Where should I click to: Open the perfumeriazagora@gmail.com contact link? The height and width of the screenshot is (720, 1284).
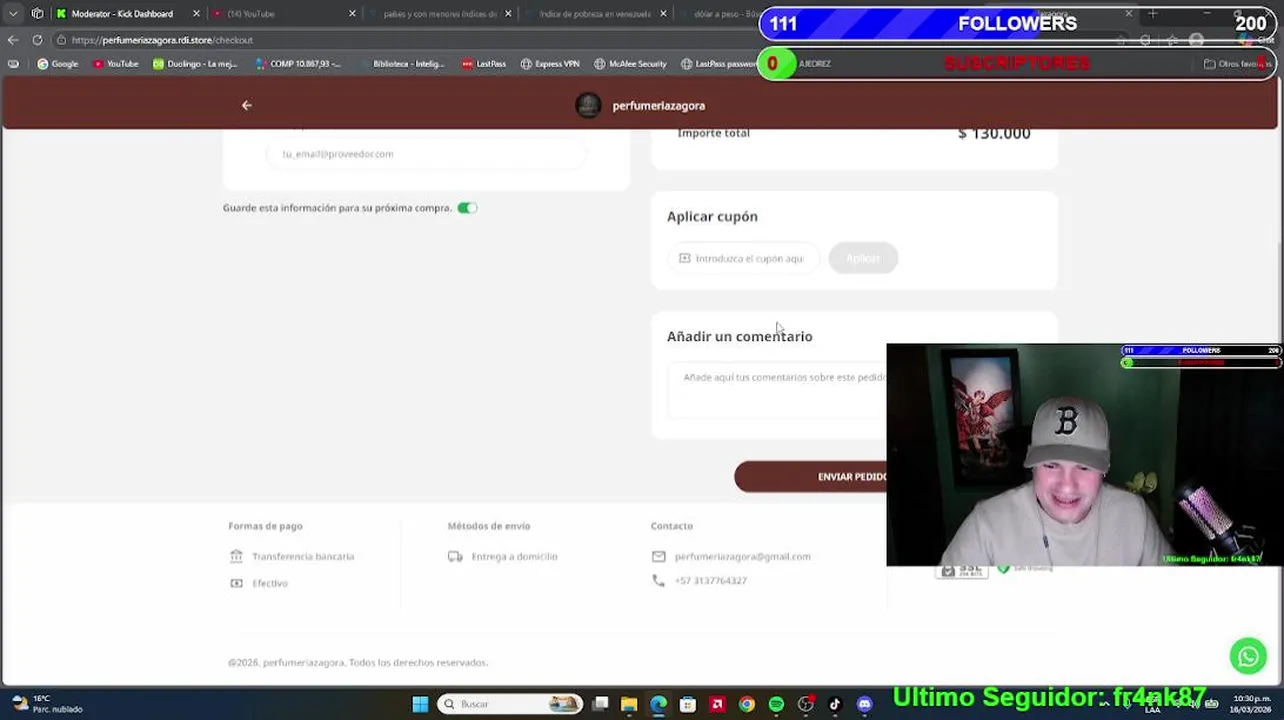(x=742, y=556)
